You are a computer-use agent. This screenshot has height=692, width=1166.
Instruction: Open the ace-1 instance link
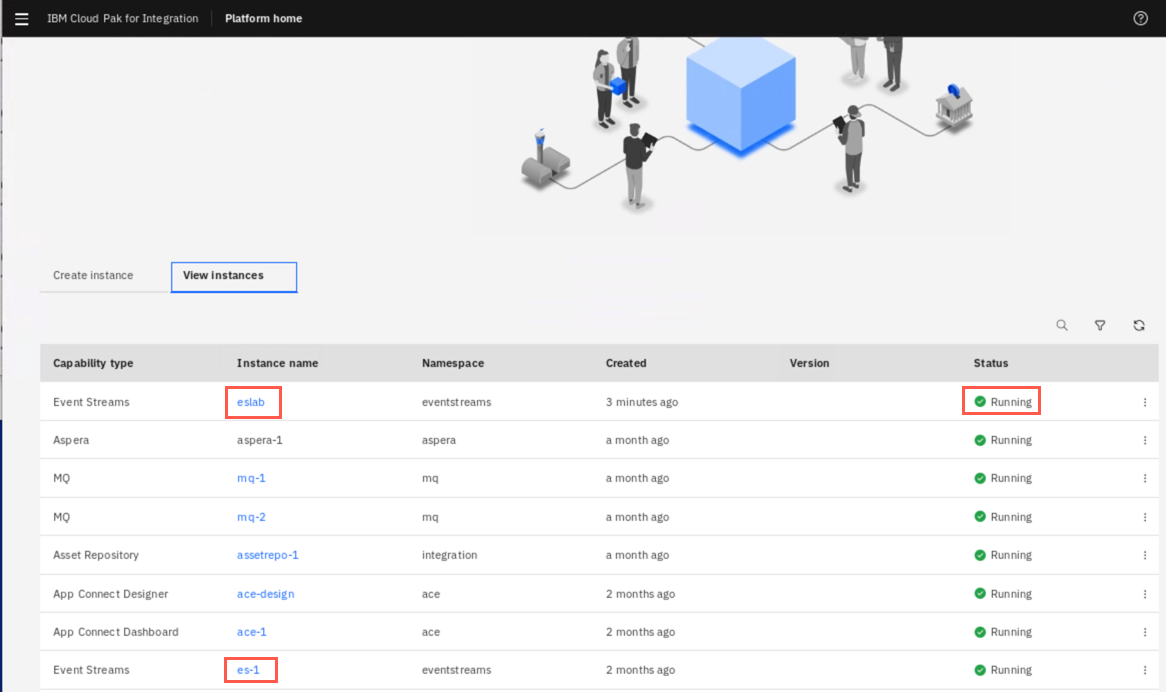[x=251, y=632]
